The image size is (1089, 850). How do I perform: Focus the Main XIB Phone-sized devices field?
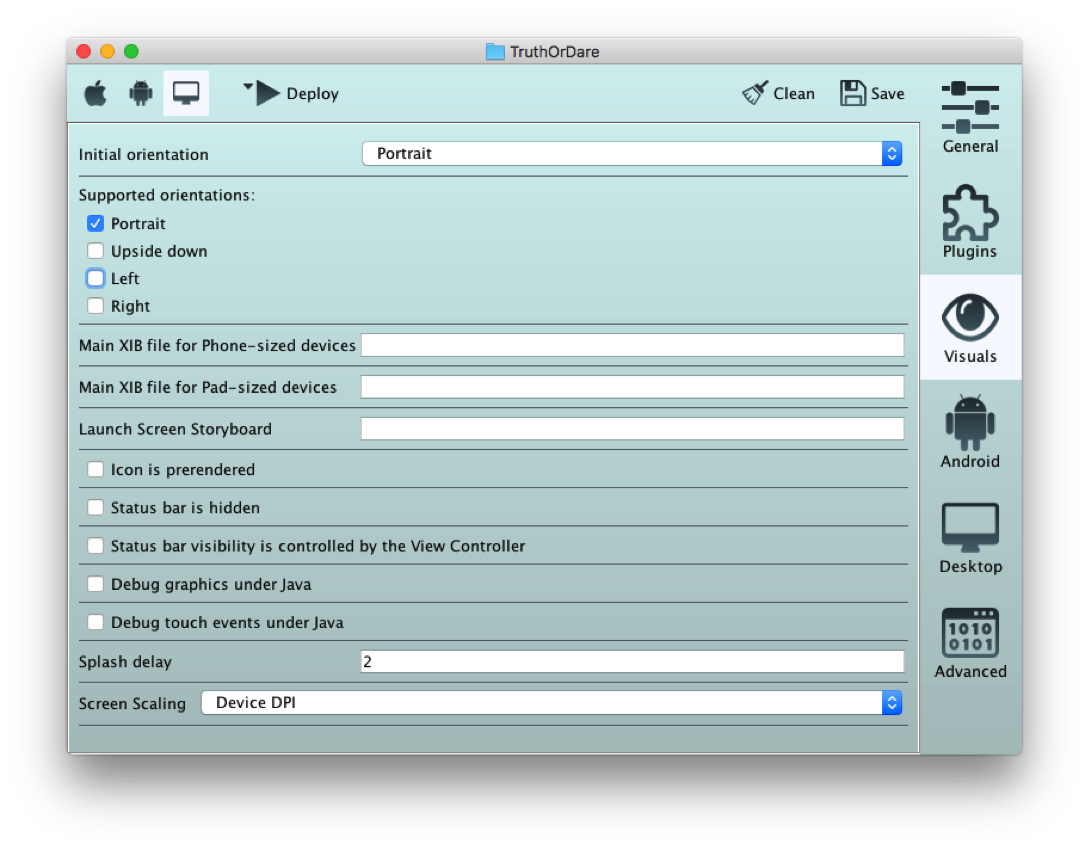click(x=632, y=345)
